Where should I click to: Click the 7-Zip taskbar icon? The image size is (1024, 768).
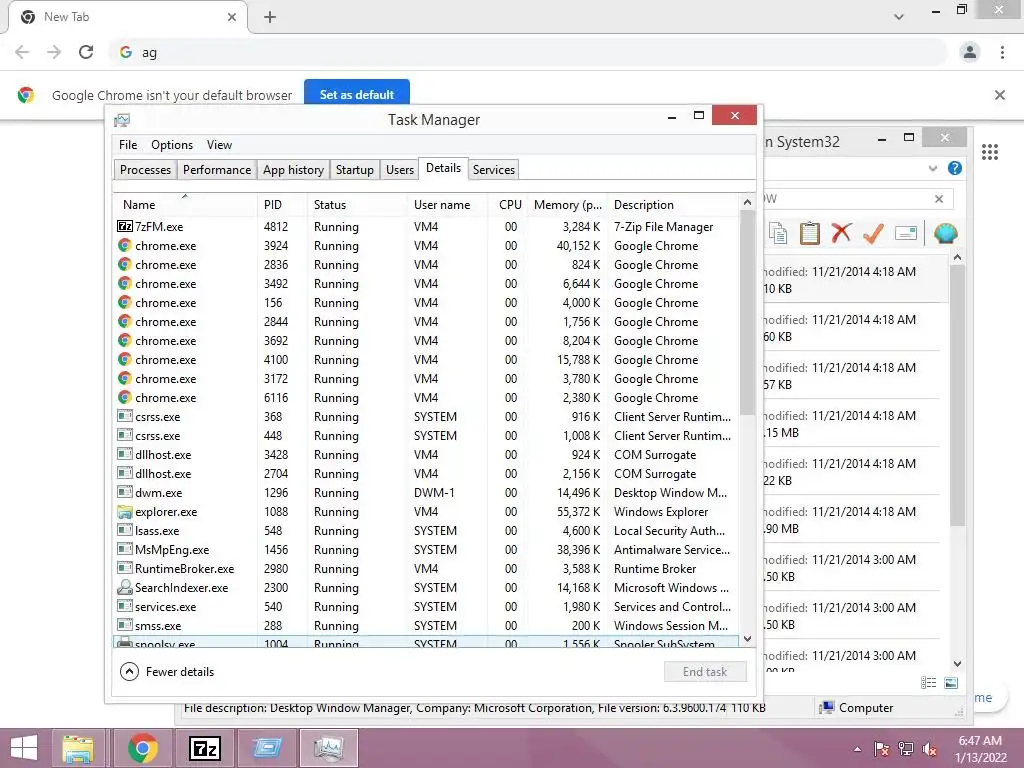click(205, 748)
